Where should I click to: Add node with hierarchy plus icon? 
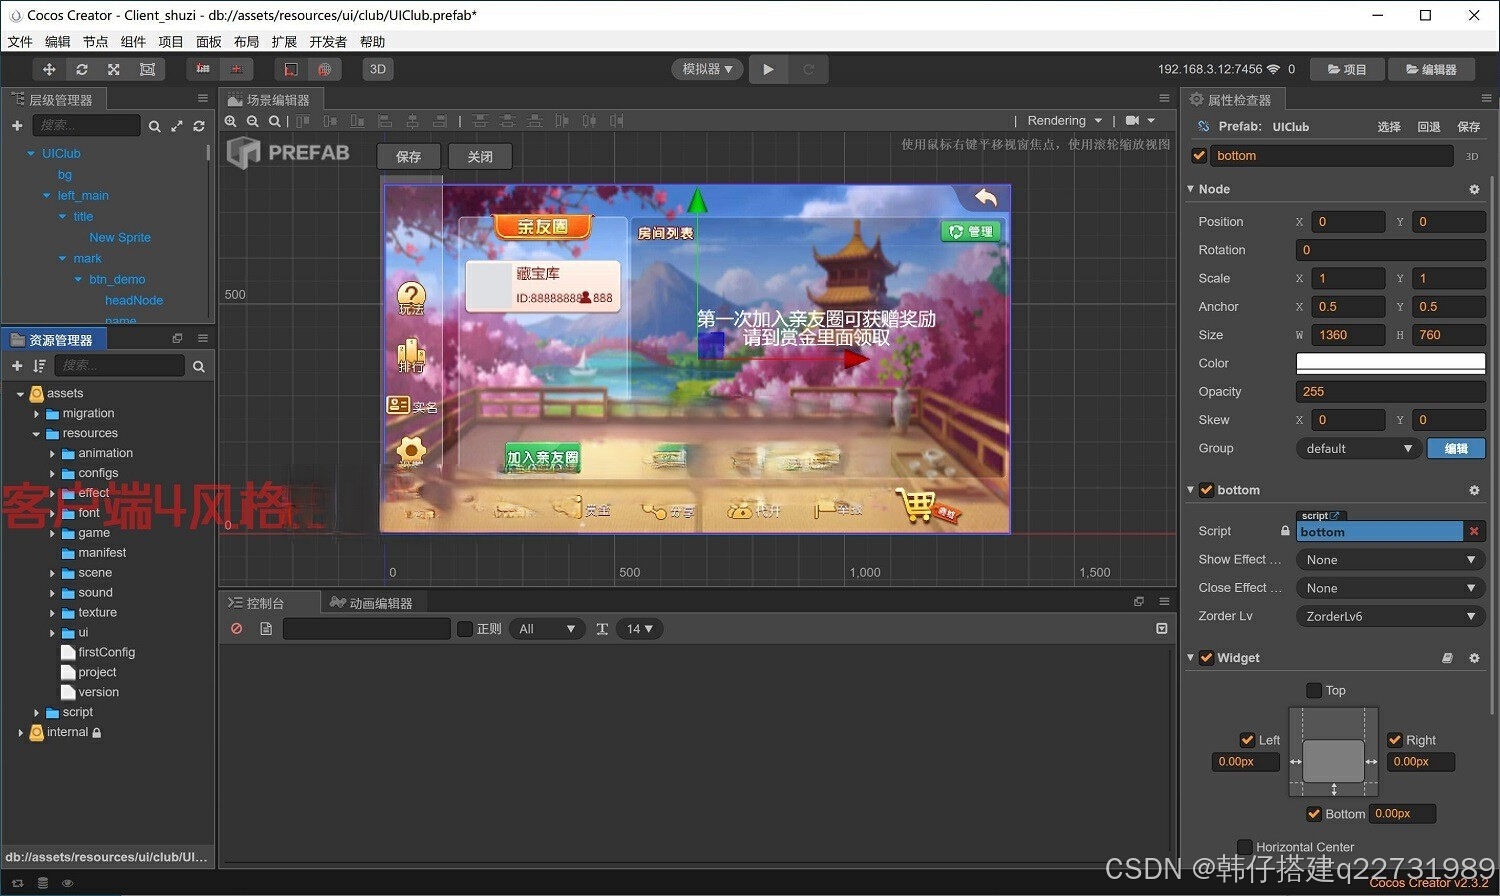pyautogui.click(x=17, y=125)
